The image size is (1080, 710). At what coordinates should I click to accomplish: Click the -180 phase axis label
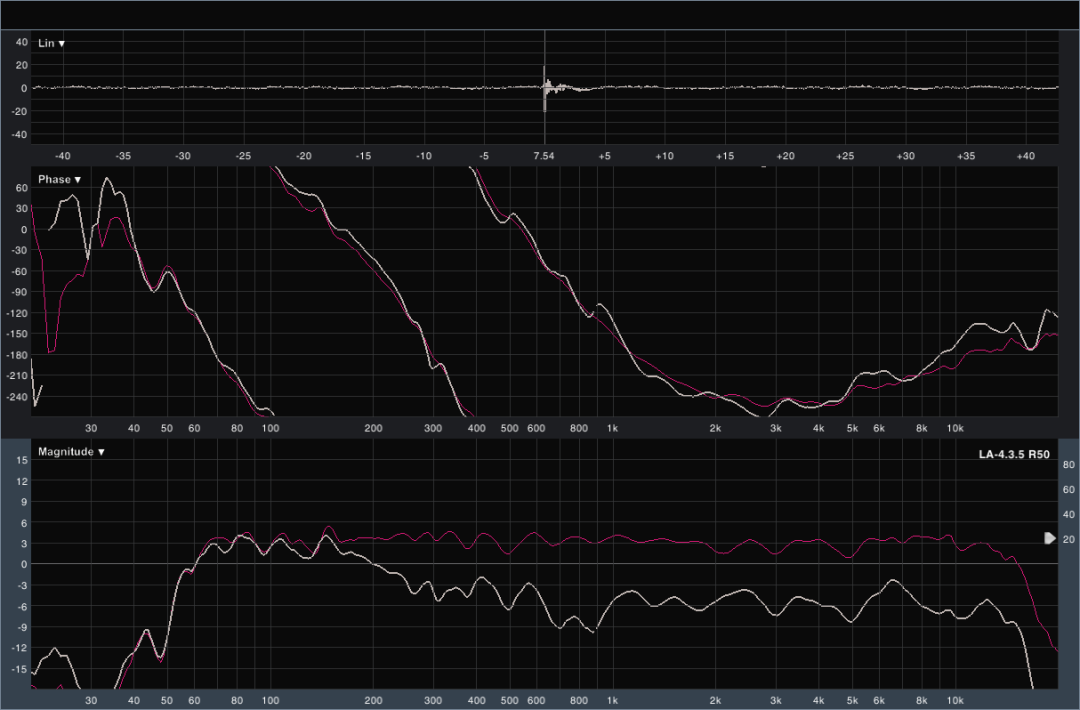coord(17,355)
